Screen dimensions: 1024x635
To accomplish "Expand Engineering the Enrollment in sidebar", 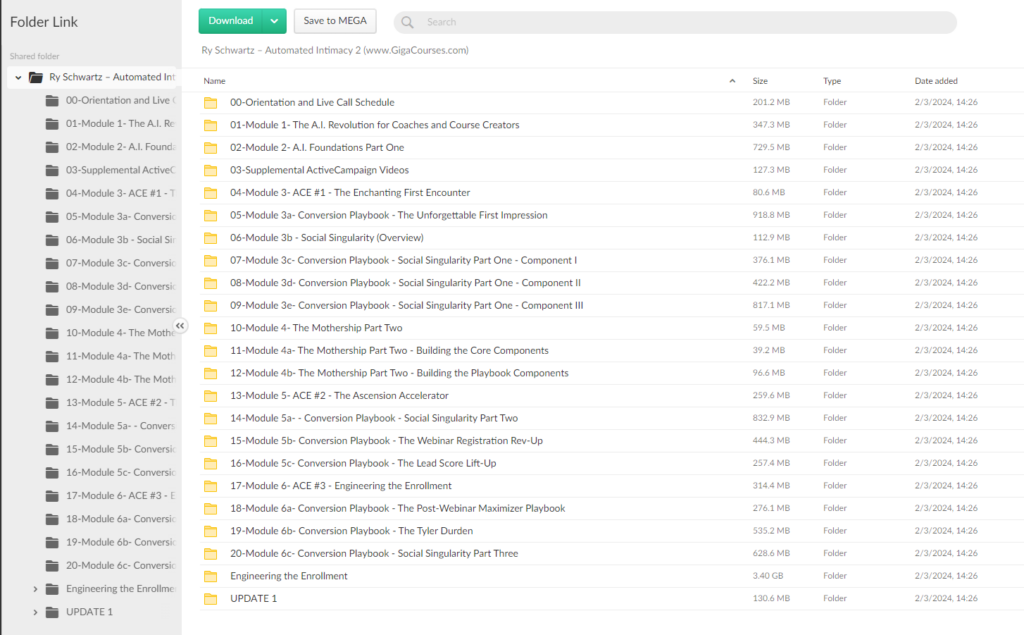I will tap(36, 589).
